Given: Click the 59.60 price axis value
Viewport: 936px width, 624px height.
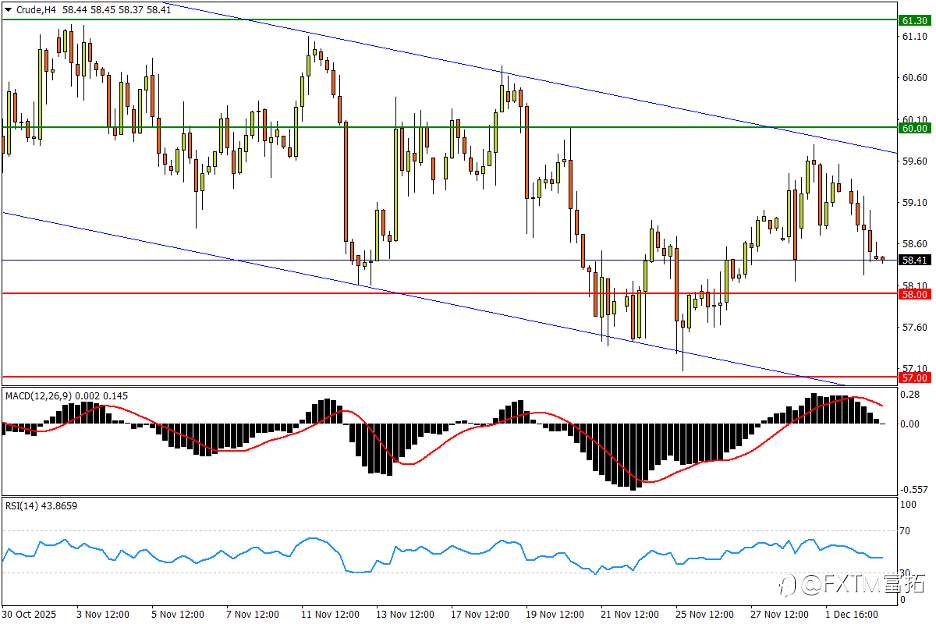Looking at the screenshot, I should coord(915,161).
